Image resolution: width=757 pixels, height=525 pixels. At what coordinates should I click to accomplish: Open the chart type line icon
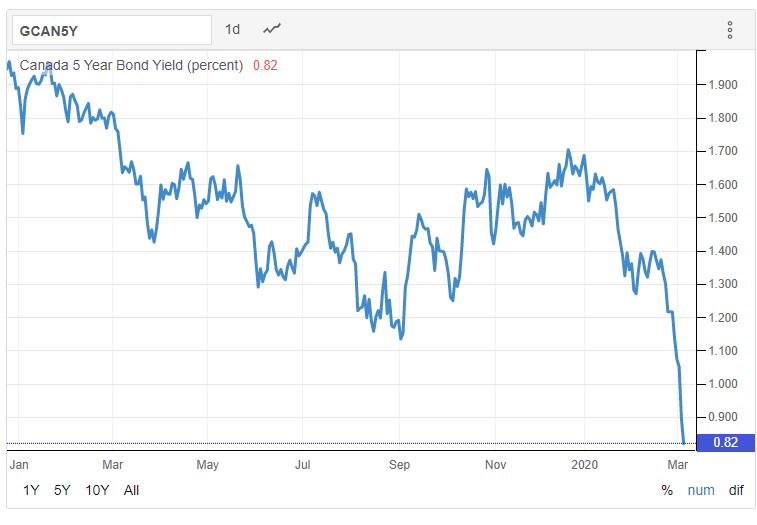pos(271,29)
